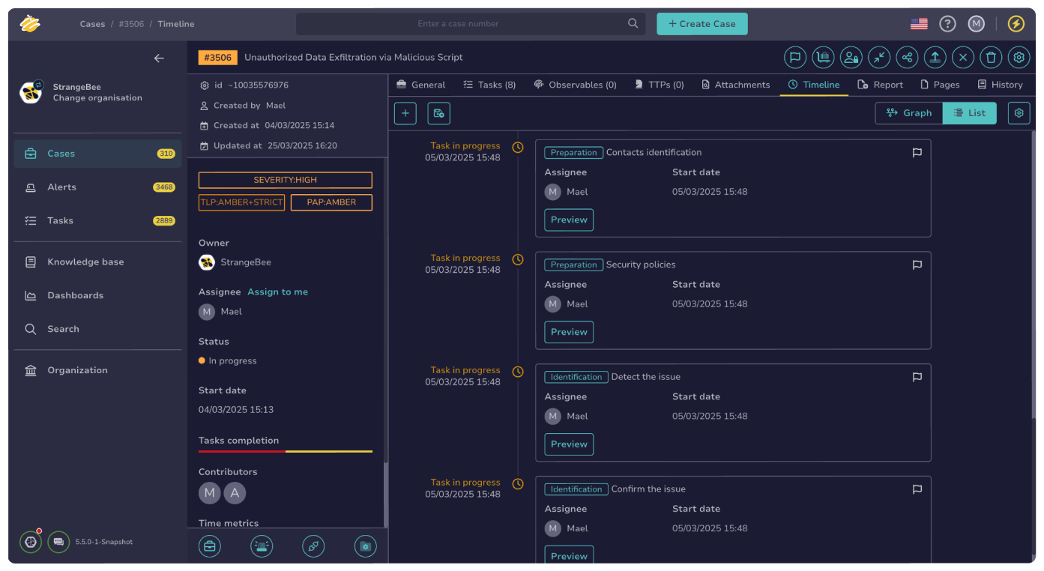Open Organization in sidebar

point(98,370)
